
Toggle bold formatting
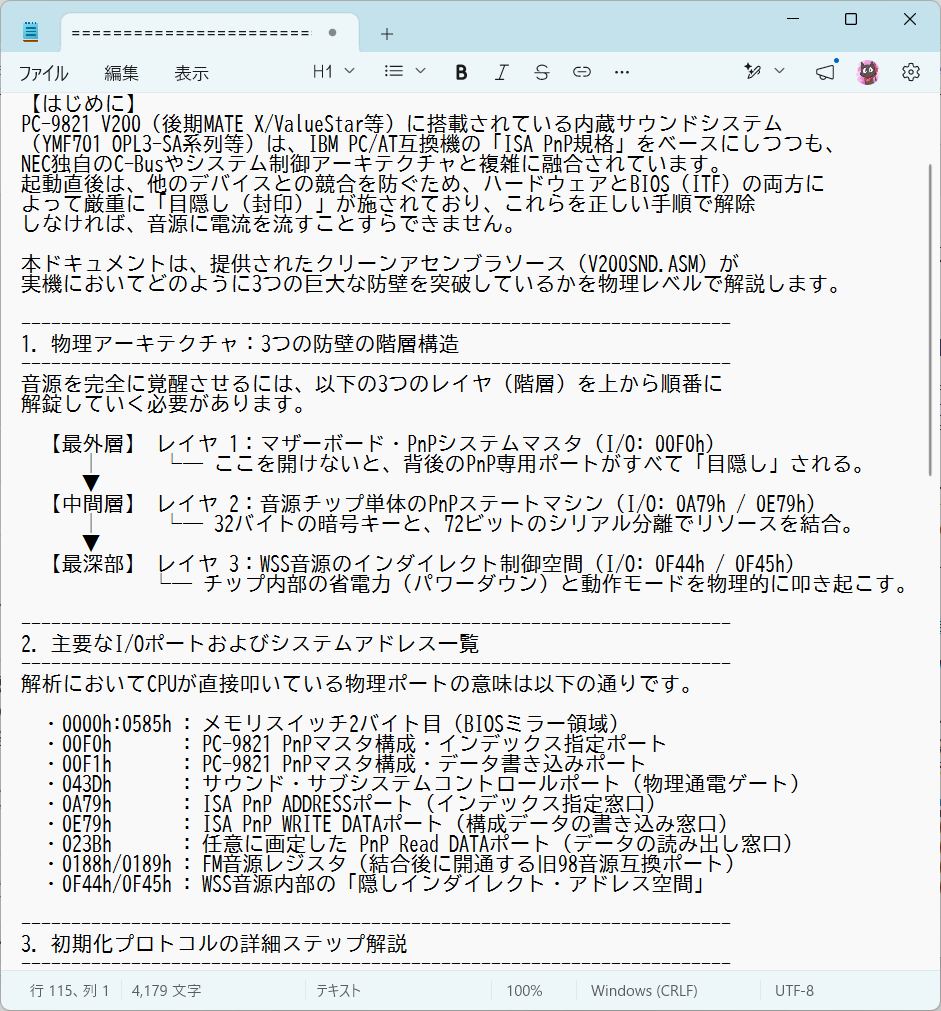tap(461, 72)
